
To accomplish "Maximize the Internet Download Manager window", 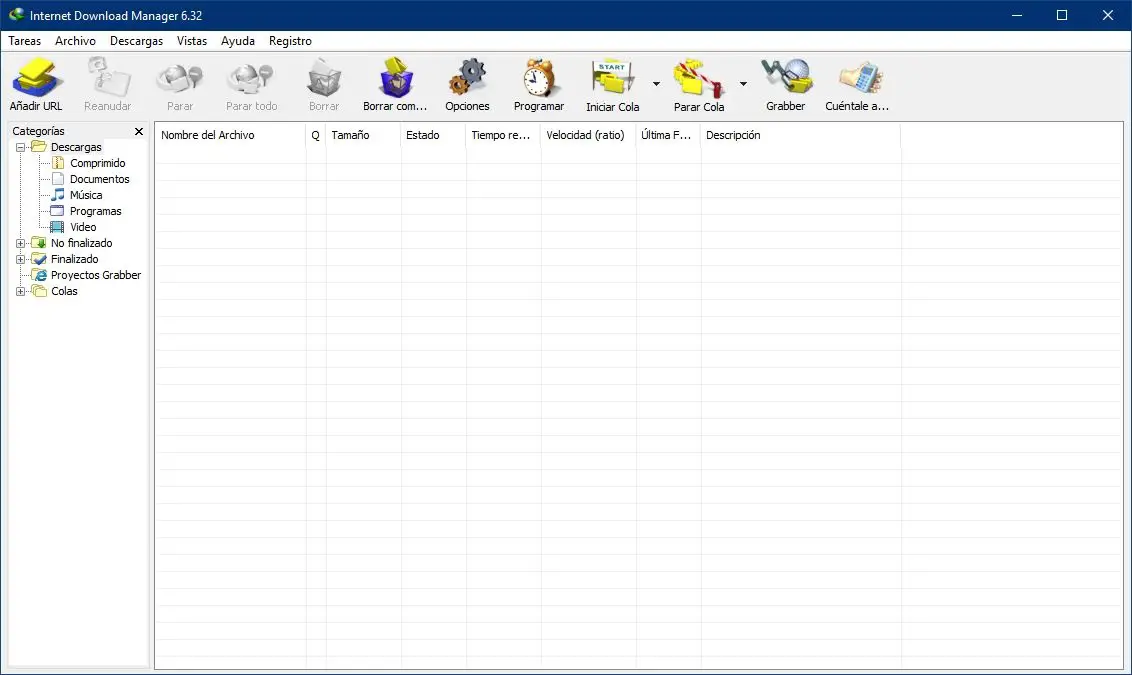I will point(1062,15).
